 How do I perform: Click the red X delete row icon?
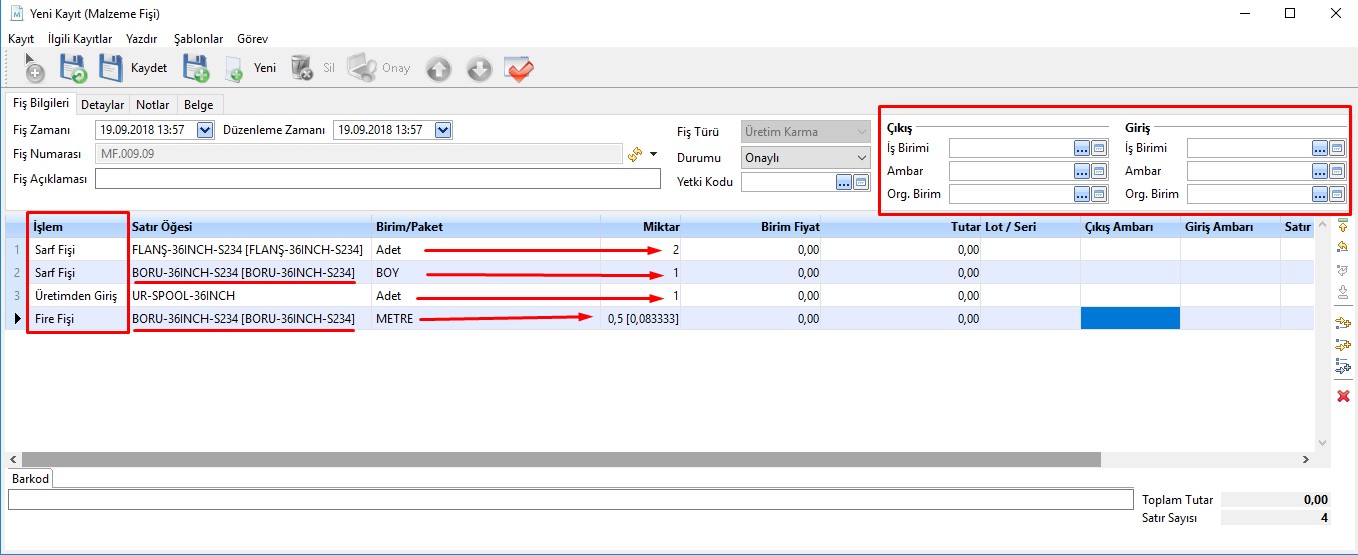(x=1343, y=397)
